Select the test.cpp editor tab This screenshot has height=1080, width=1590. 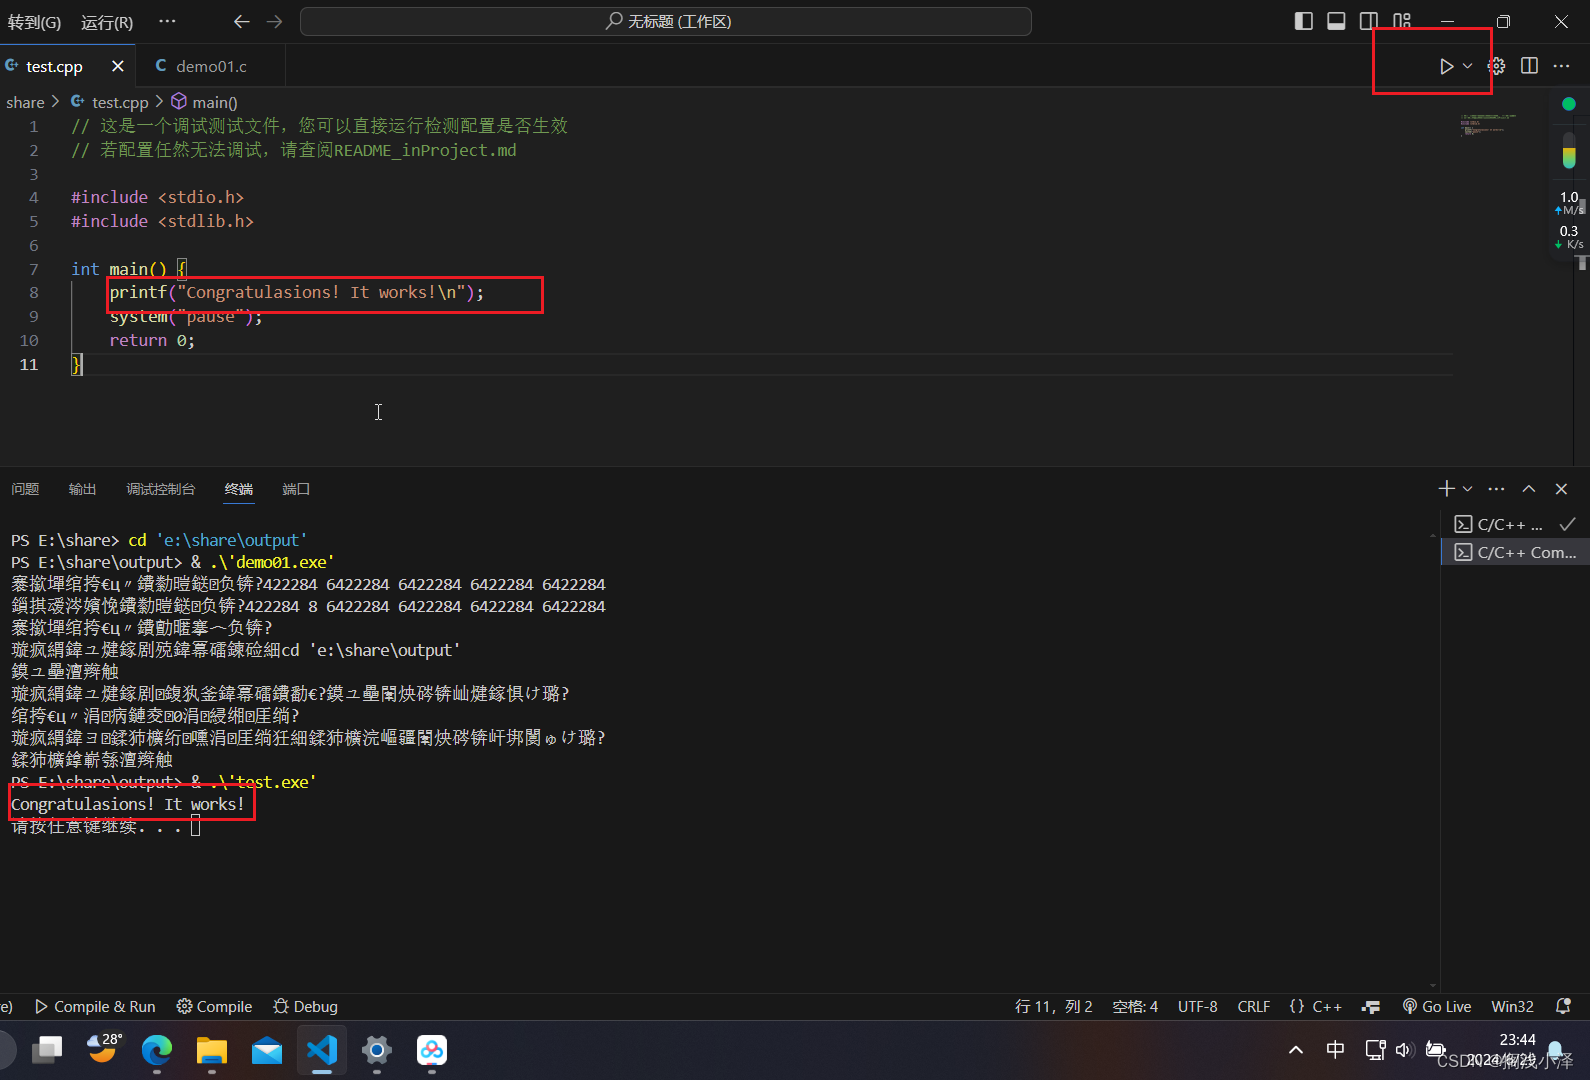55,66
